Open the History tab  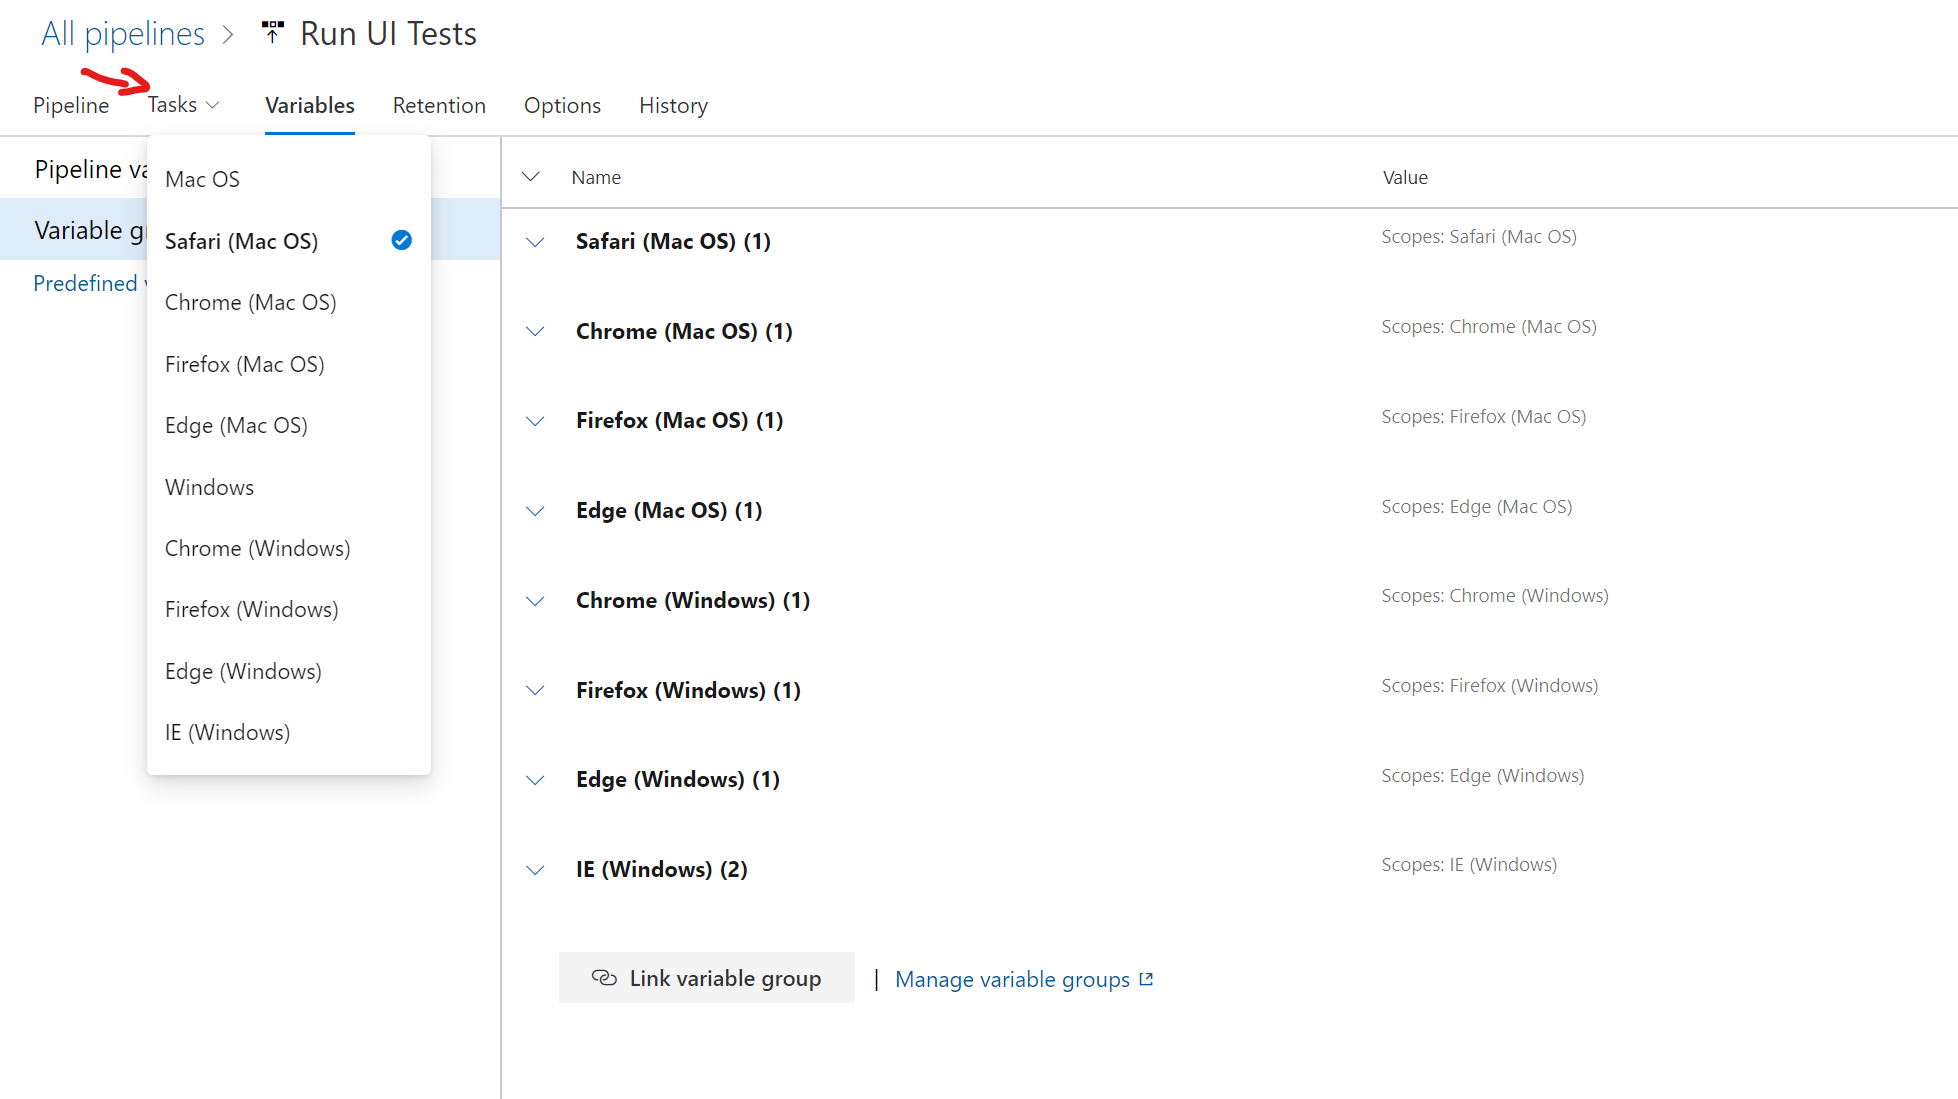coord(673,105)
